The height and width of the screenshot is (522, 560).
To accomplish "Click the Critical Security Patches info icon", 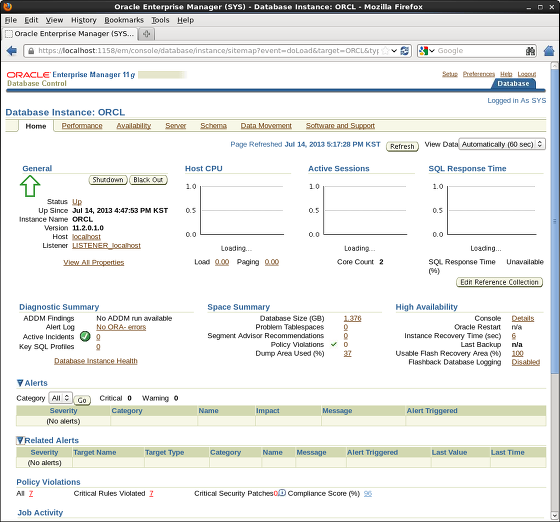I will pos(282,493).
